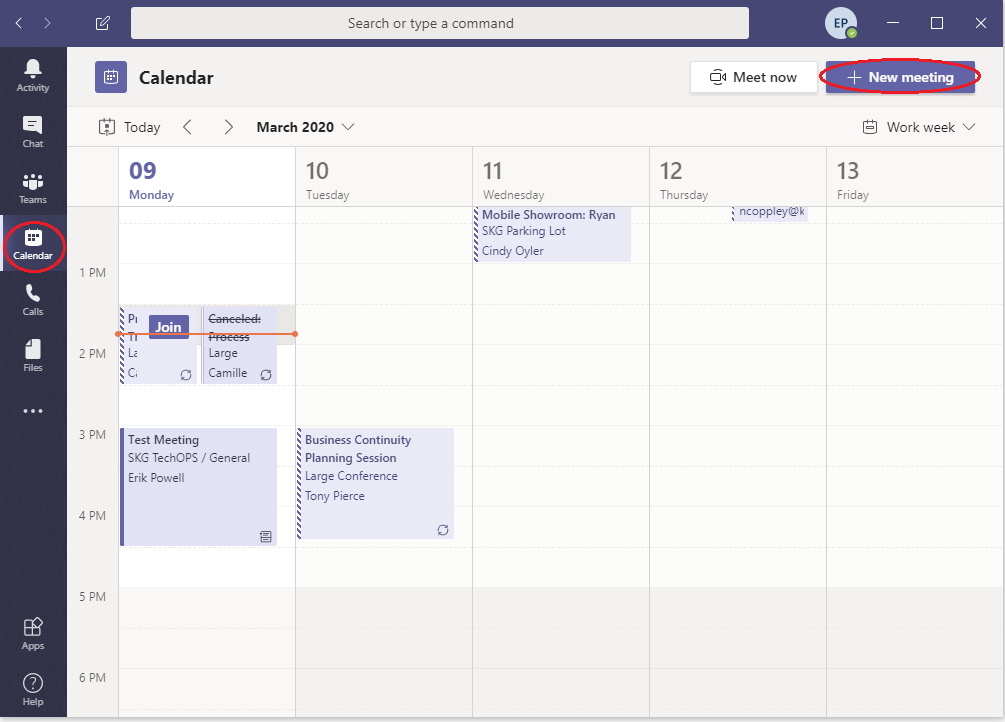Click the search or command box
Screen dimensions: 1005x722
[440, 23]
